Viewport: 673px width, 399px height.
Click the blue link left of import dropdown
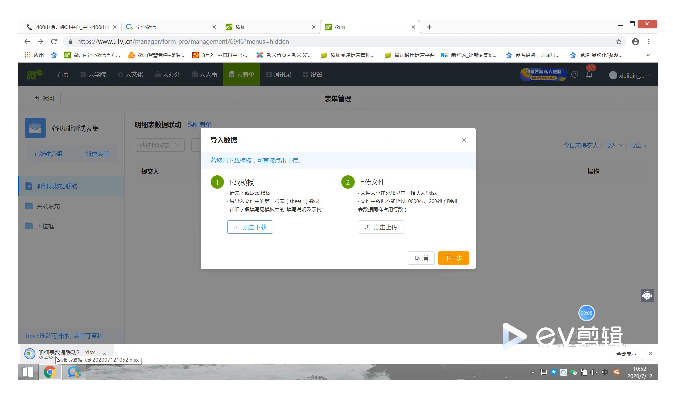click(x=581, y=145)
